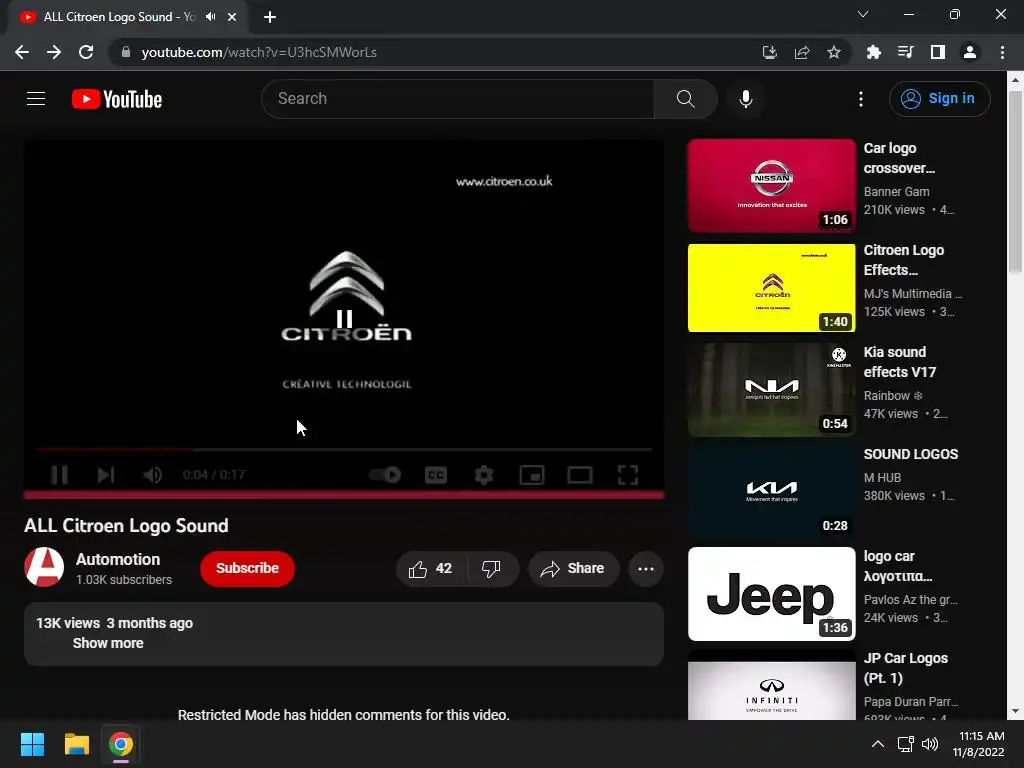Open player settings gear

484,475
